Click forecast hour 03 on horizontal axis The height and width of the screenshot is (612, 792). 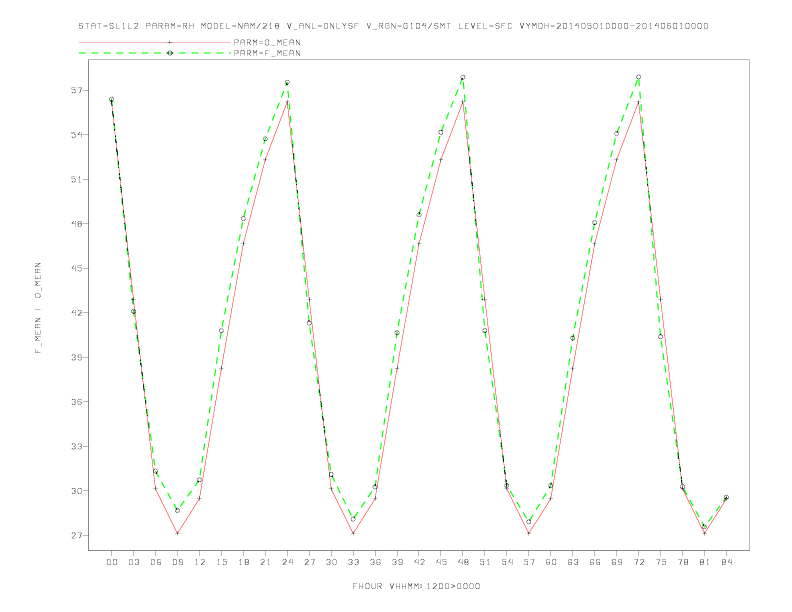(133, 562)
